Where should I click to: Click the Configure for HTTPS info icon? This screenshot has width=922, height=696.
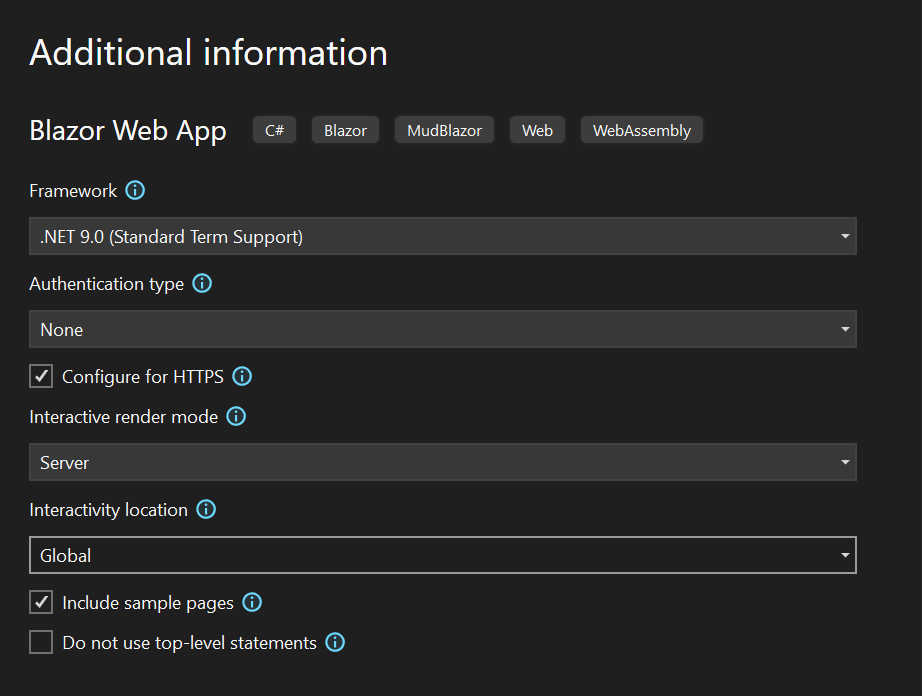coord(242,376)
